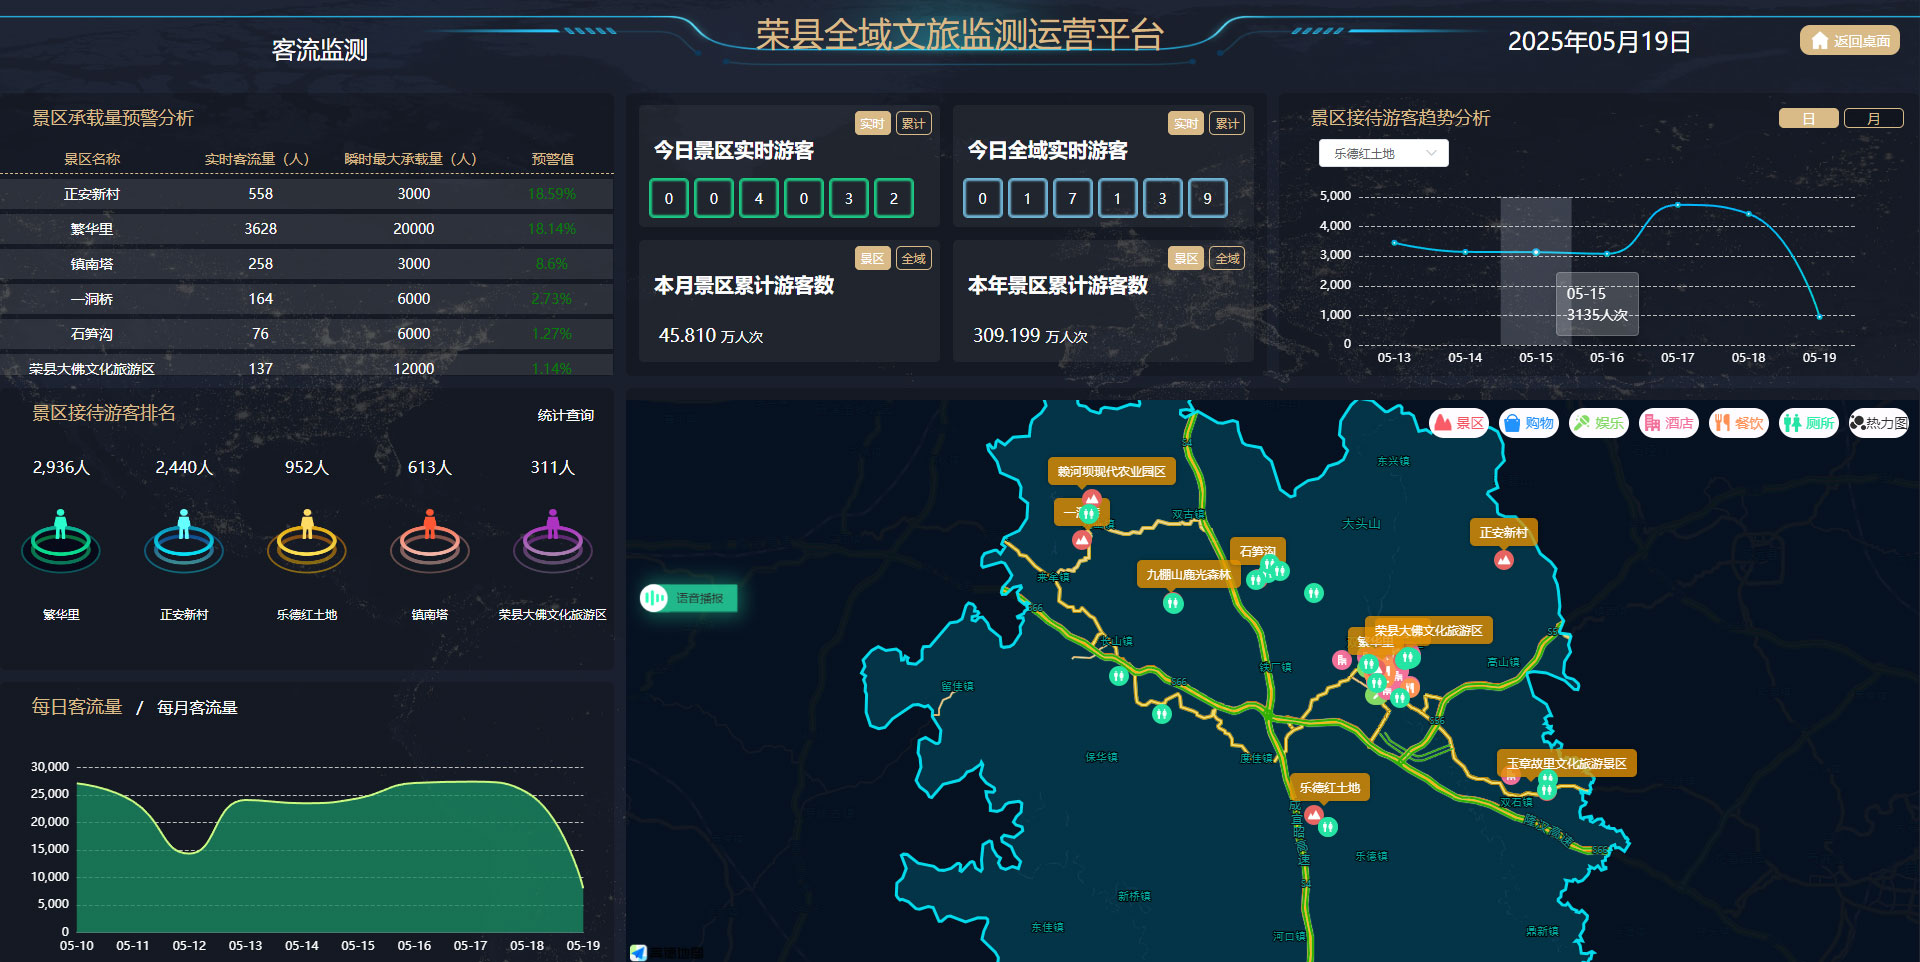Click the map marker below 乐德红土地 label
Screen dimensions: 1920x962
[x=1313, y=815]
